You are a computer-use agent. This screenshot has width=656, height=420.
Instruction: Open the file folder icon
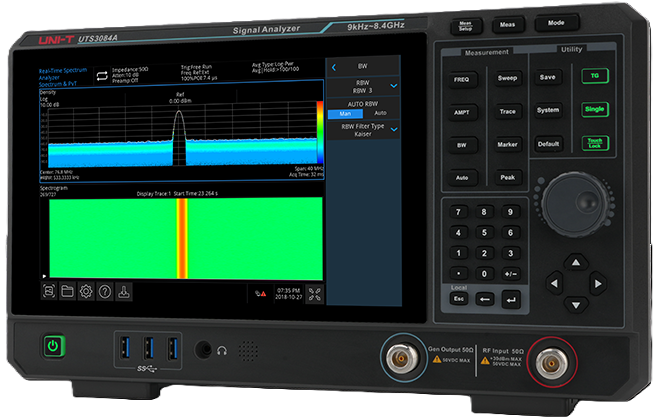tap(67, 291)
